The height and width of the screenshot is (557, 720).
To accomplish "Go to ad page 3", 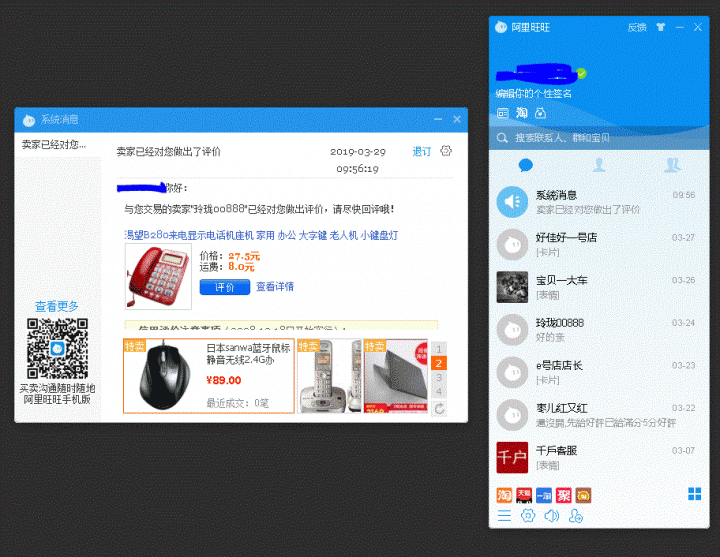I will click(x=439, y=377).
